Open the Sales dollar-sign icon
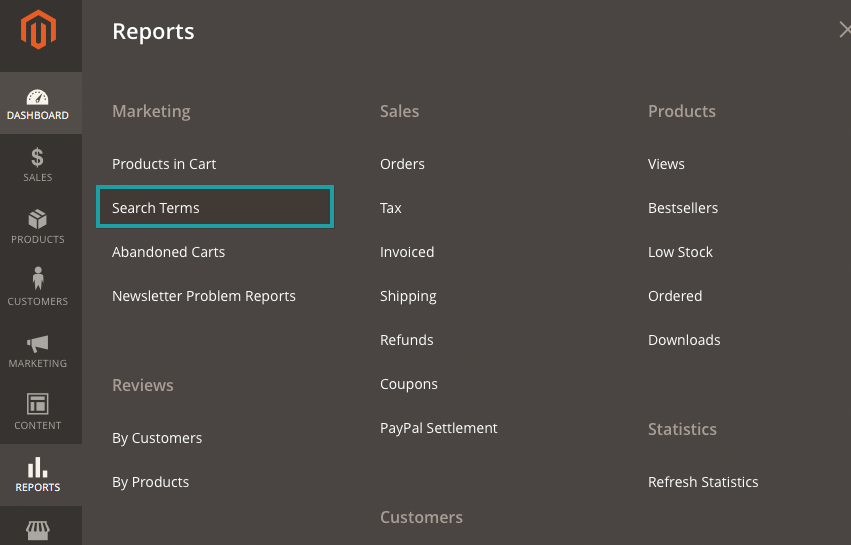851x545 pixels. click(x=38, y=158)
